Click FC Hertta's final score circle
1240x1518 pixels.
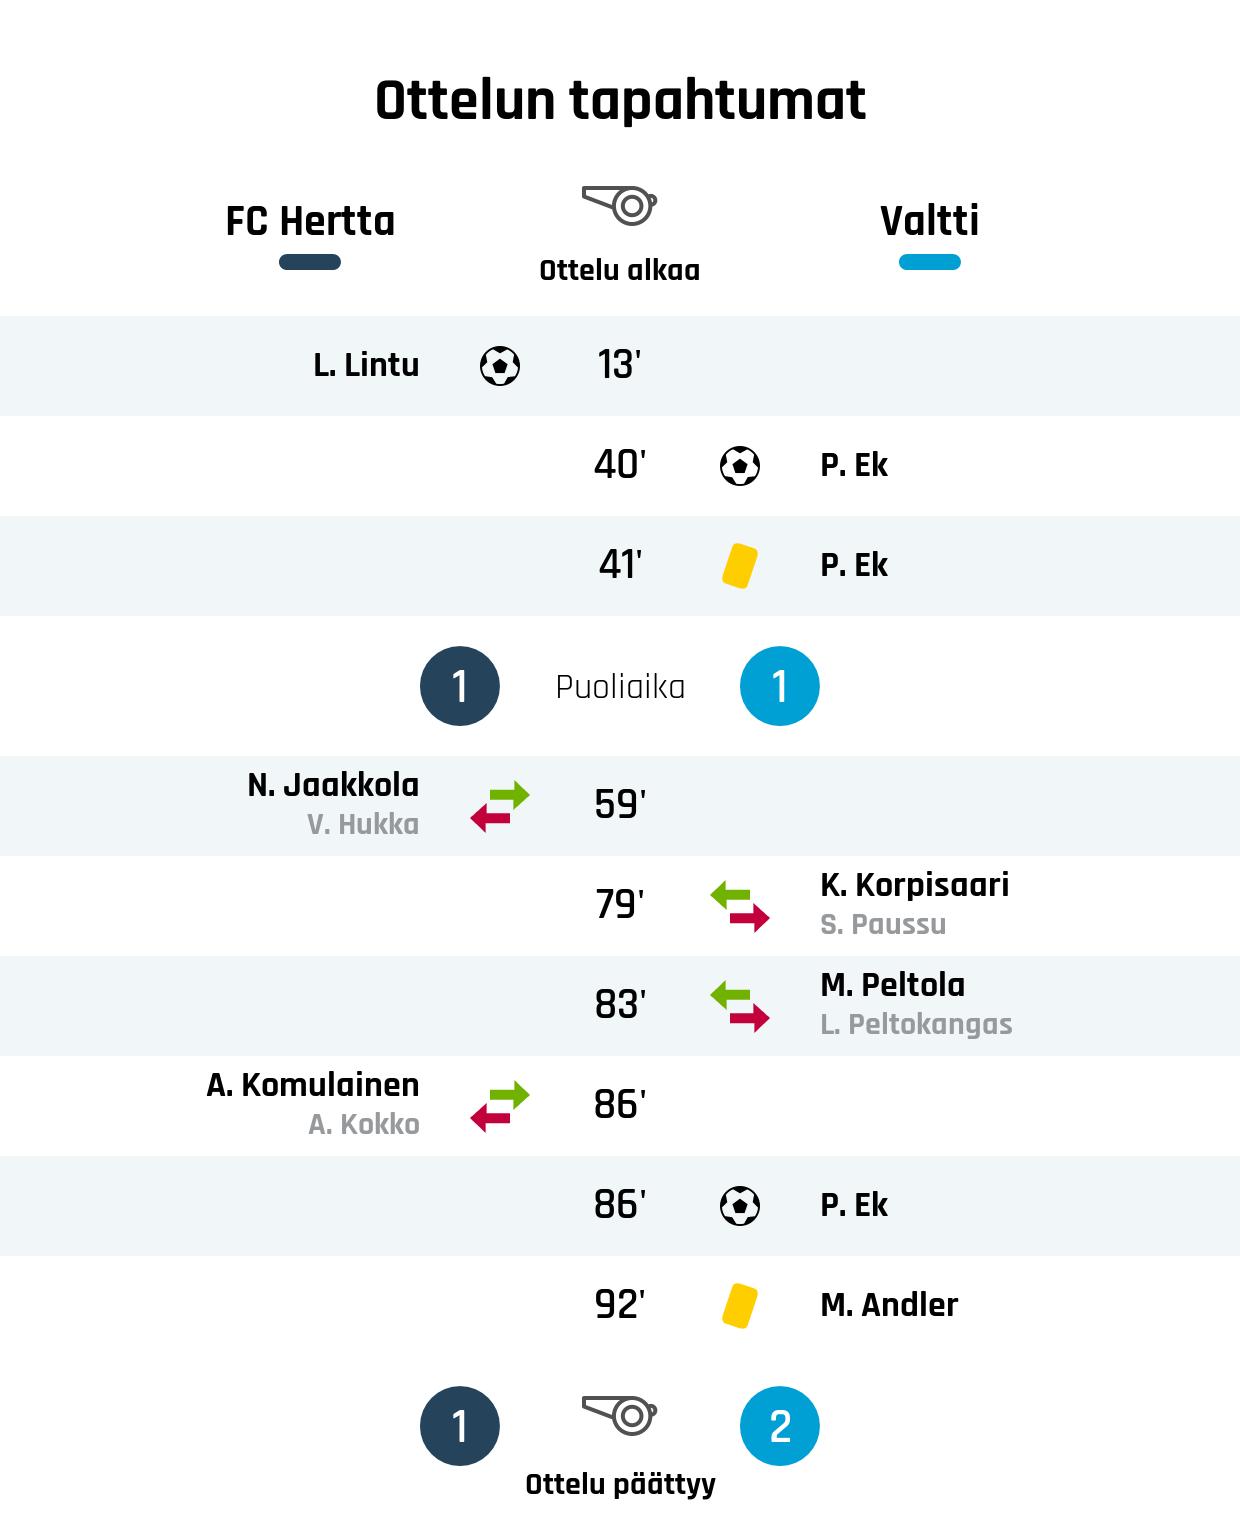click(460, 1426)
